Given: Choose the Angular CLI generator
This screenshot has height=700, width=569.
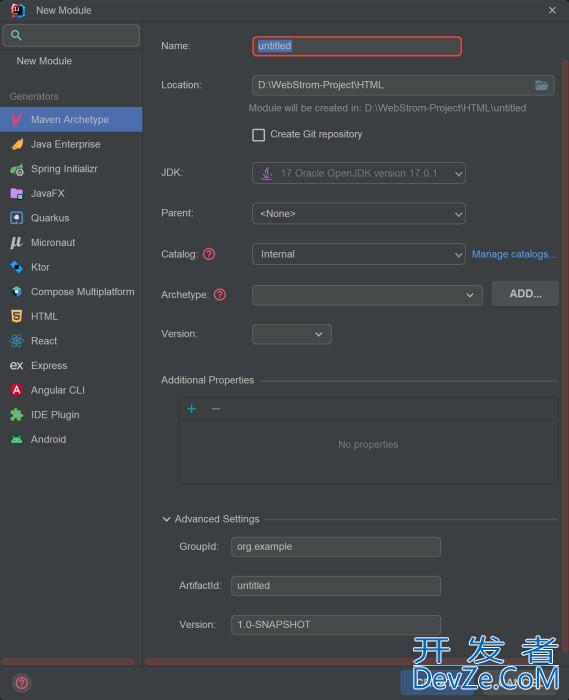Looking at the screenshot, I should (71, 390).
